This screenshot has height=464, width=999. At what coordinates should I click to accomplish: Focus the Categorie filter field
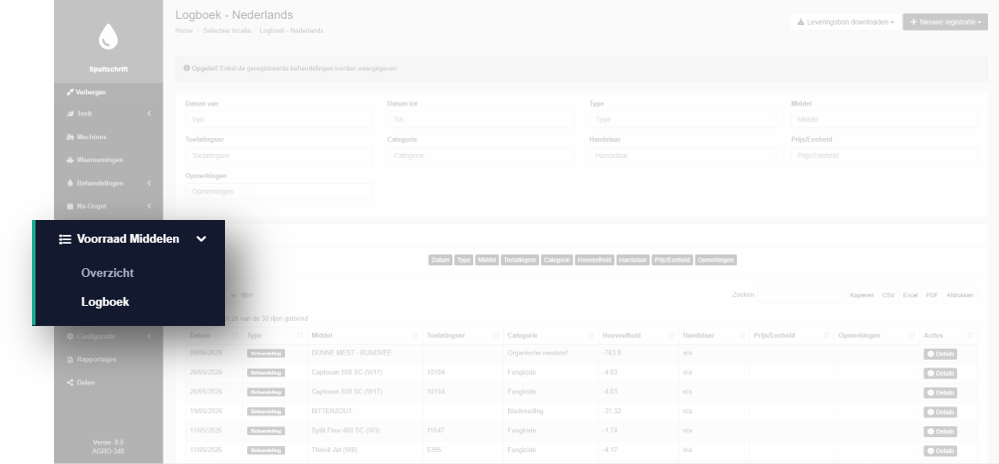coord(481,156)
